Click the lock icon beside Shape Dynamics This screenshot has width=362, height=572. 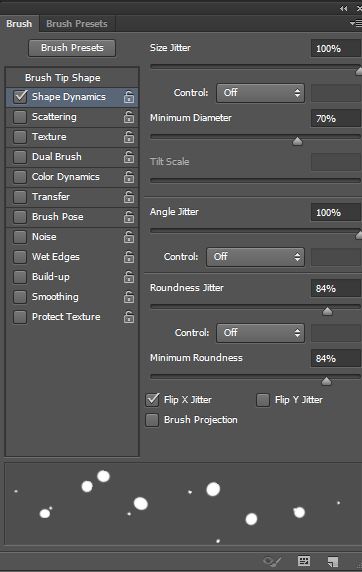coord(129,97)
